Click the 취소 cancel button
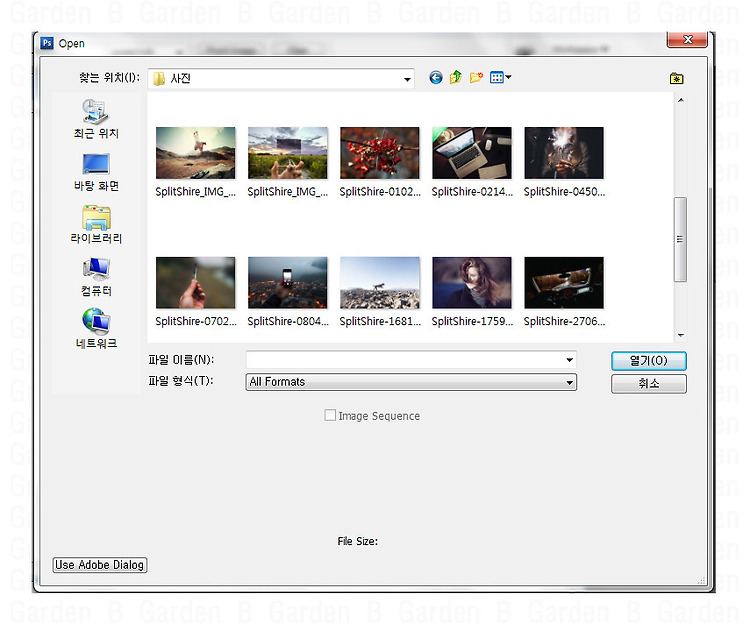 pyautogui.click(x=649, y=383)
